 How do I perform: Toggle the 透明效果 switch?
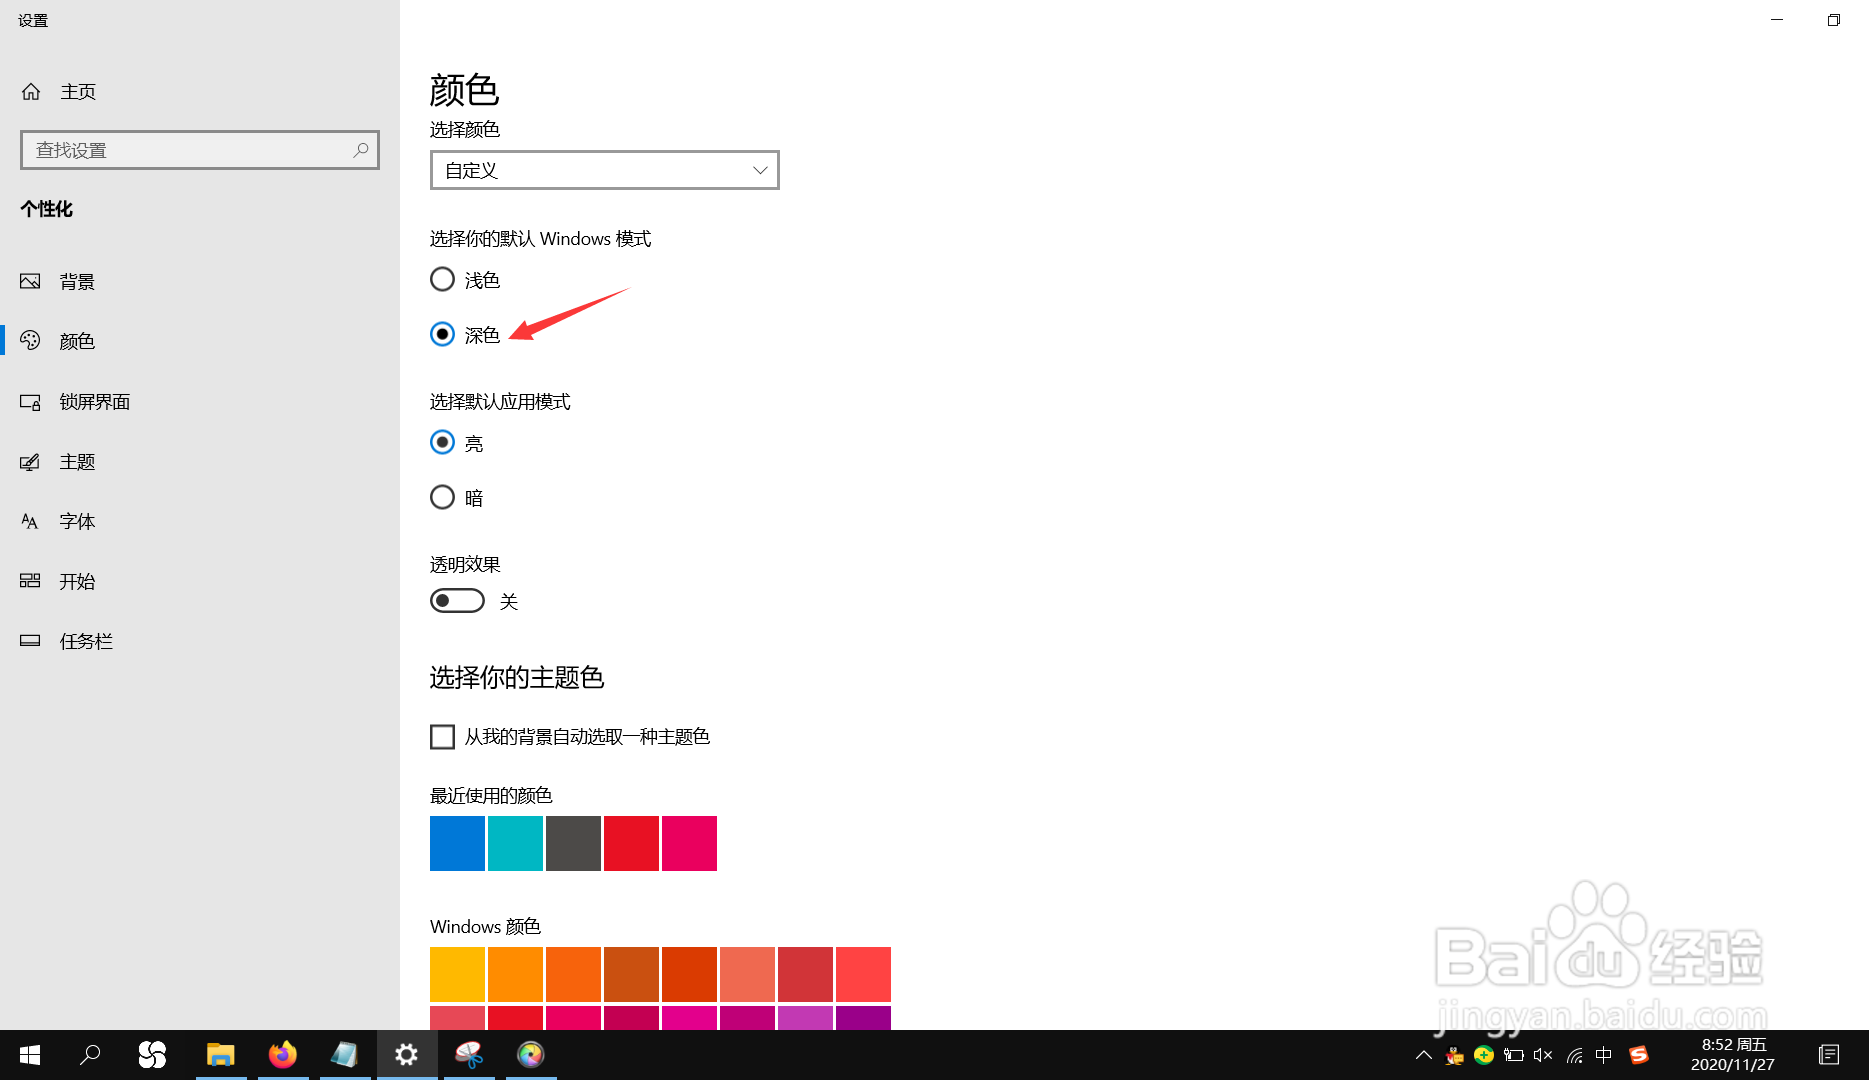click(x=457, y=601)
